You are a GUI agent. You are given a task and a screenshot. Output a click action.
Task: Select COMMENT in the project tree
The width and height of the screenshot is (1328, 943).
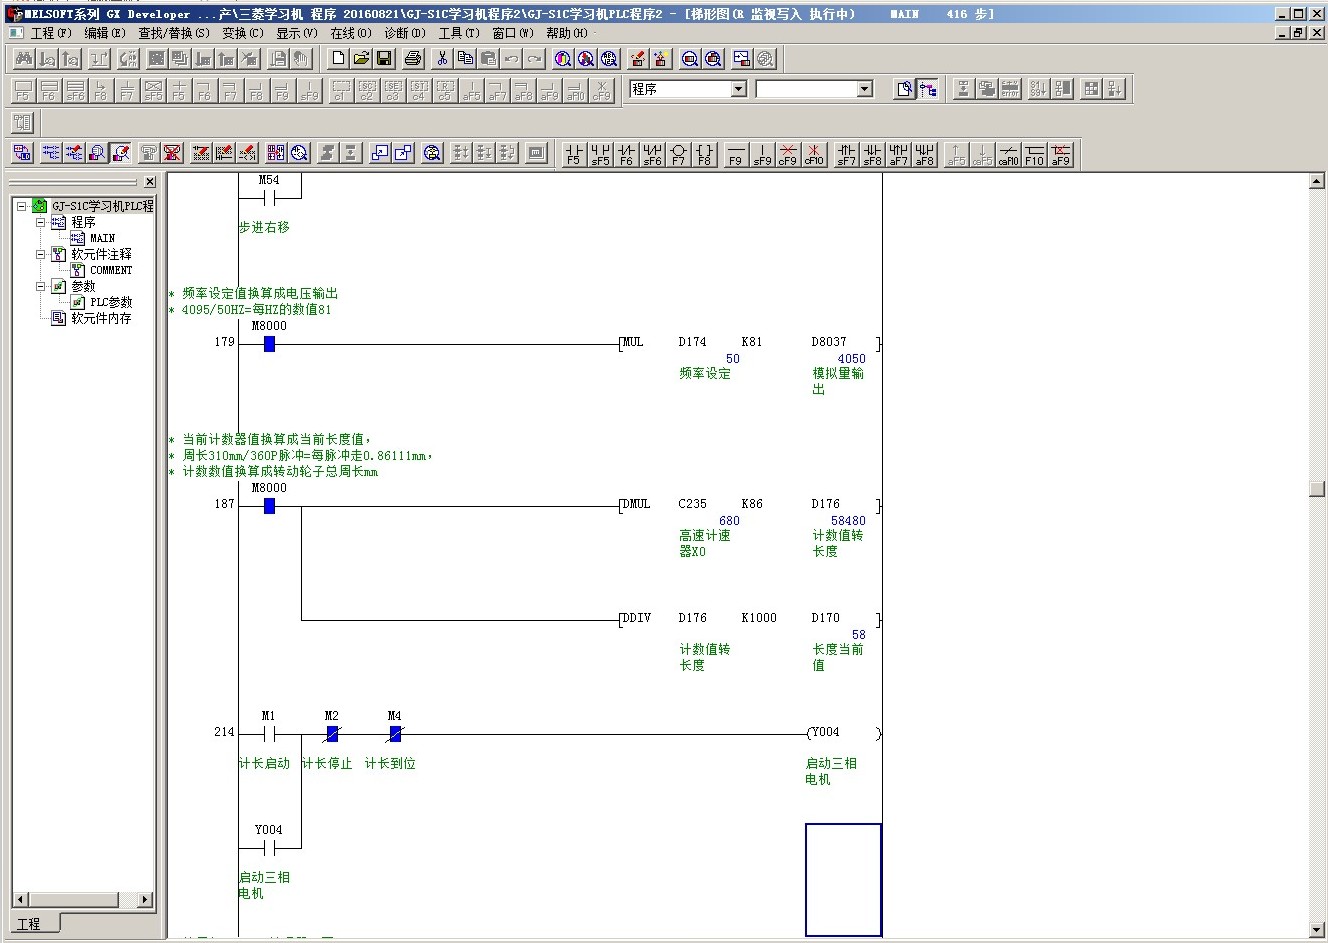pyautogui.click(x=111, y=270)
